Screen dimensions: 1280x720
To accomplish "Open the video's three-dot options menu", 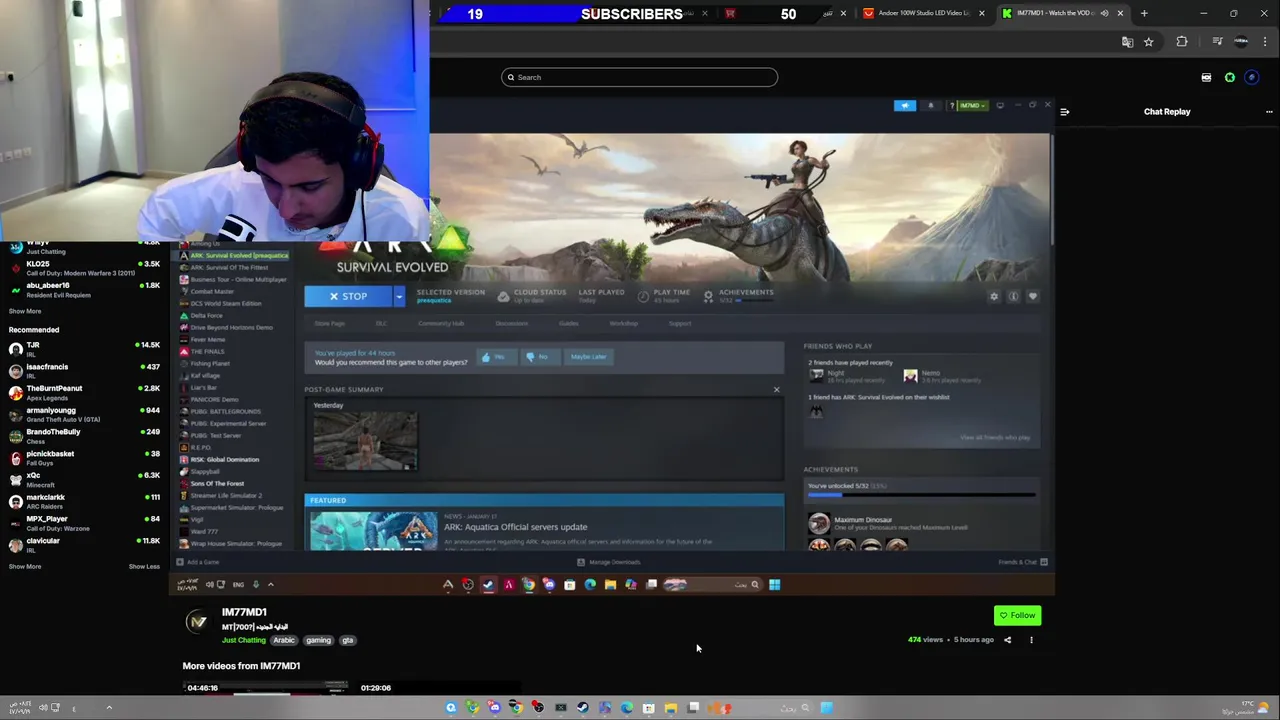I will tap(1031, 640).
